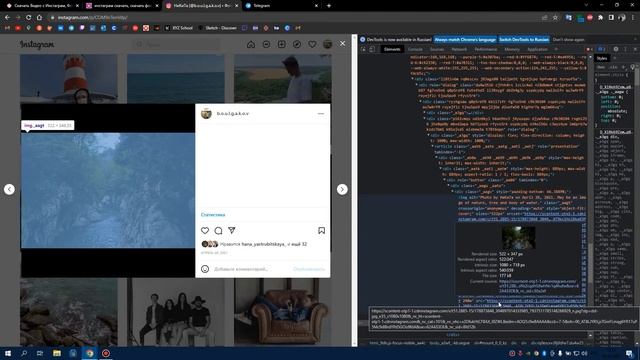This screenshot has width=640, height=360.
Task: Click Switch DevTools to Russian button
Action: tap(524, 40)
